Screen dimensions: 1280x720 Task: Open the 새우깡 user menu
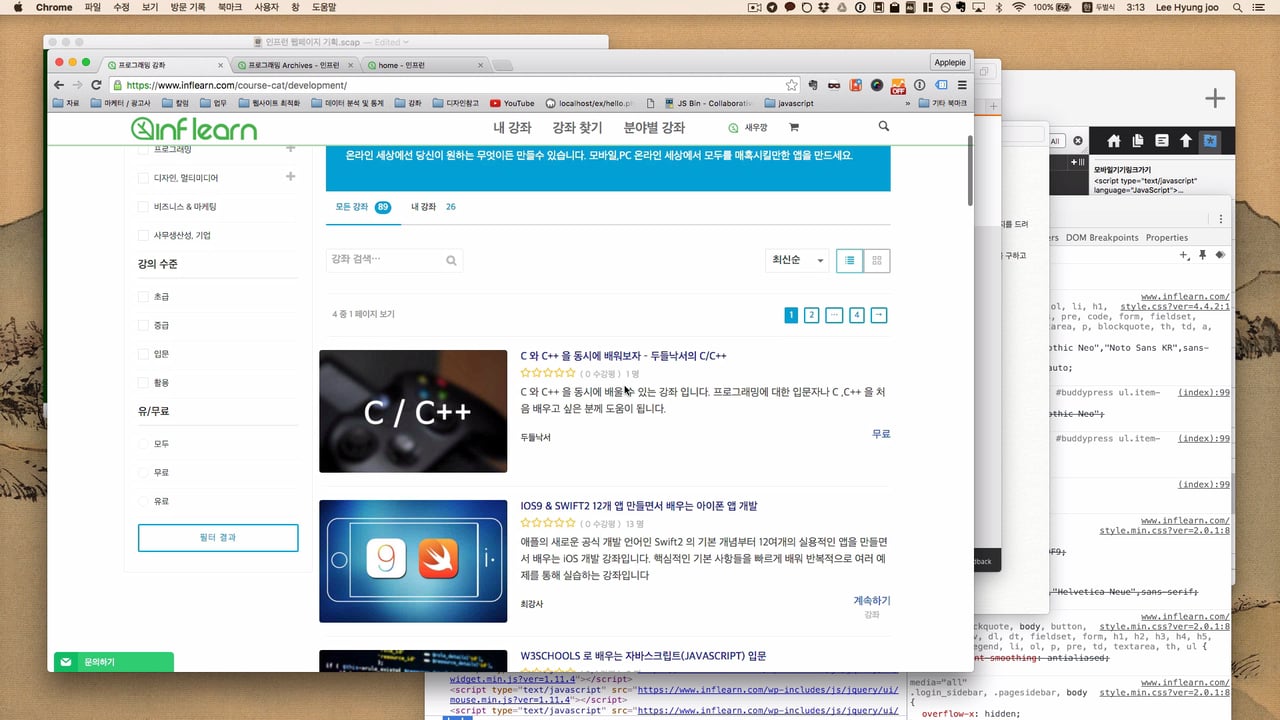(x=748, y=128)
